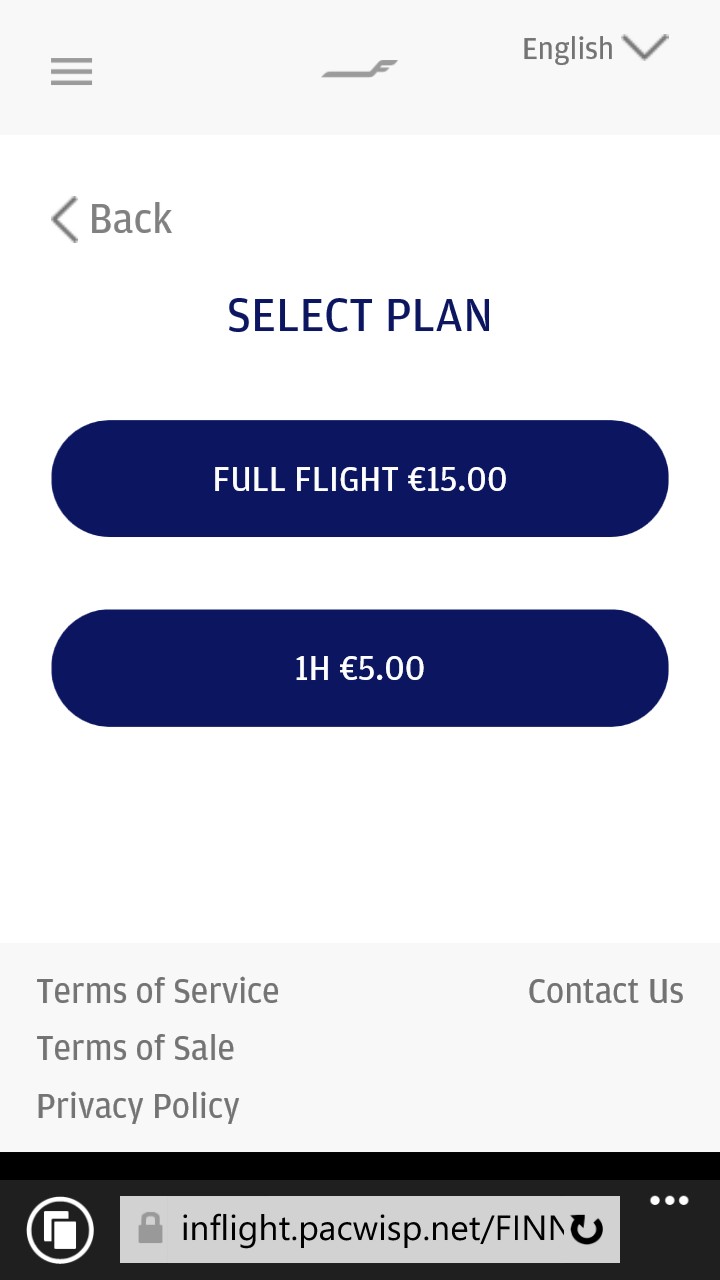720x1280 pixels.
Task: Click the Finnair logo in the header
Action: 360,69
